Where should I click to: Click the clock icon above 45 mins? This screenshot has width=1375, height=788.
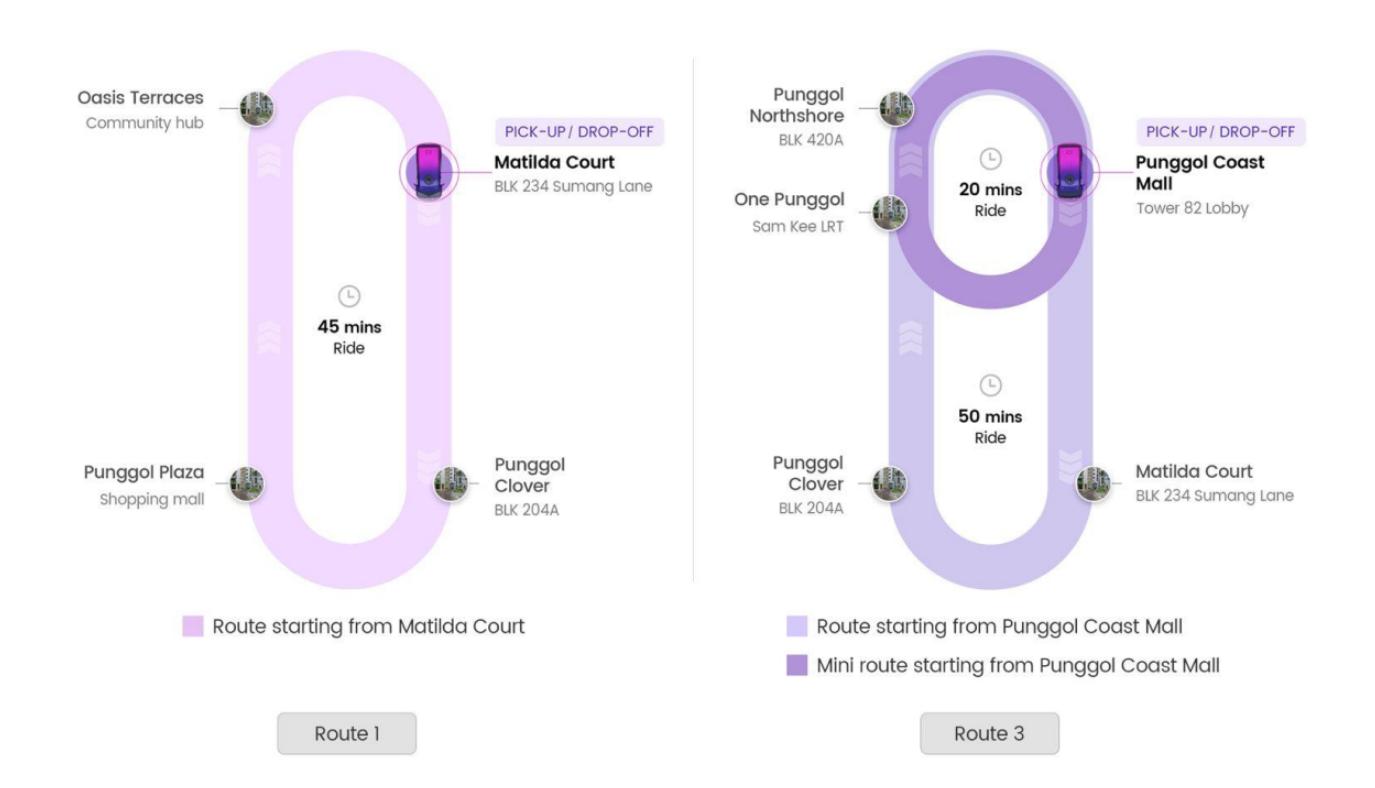pos(349,296)
